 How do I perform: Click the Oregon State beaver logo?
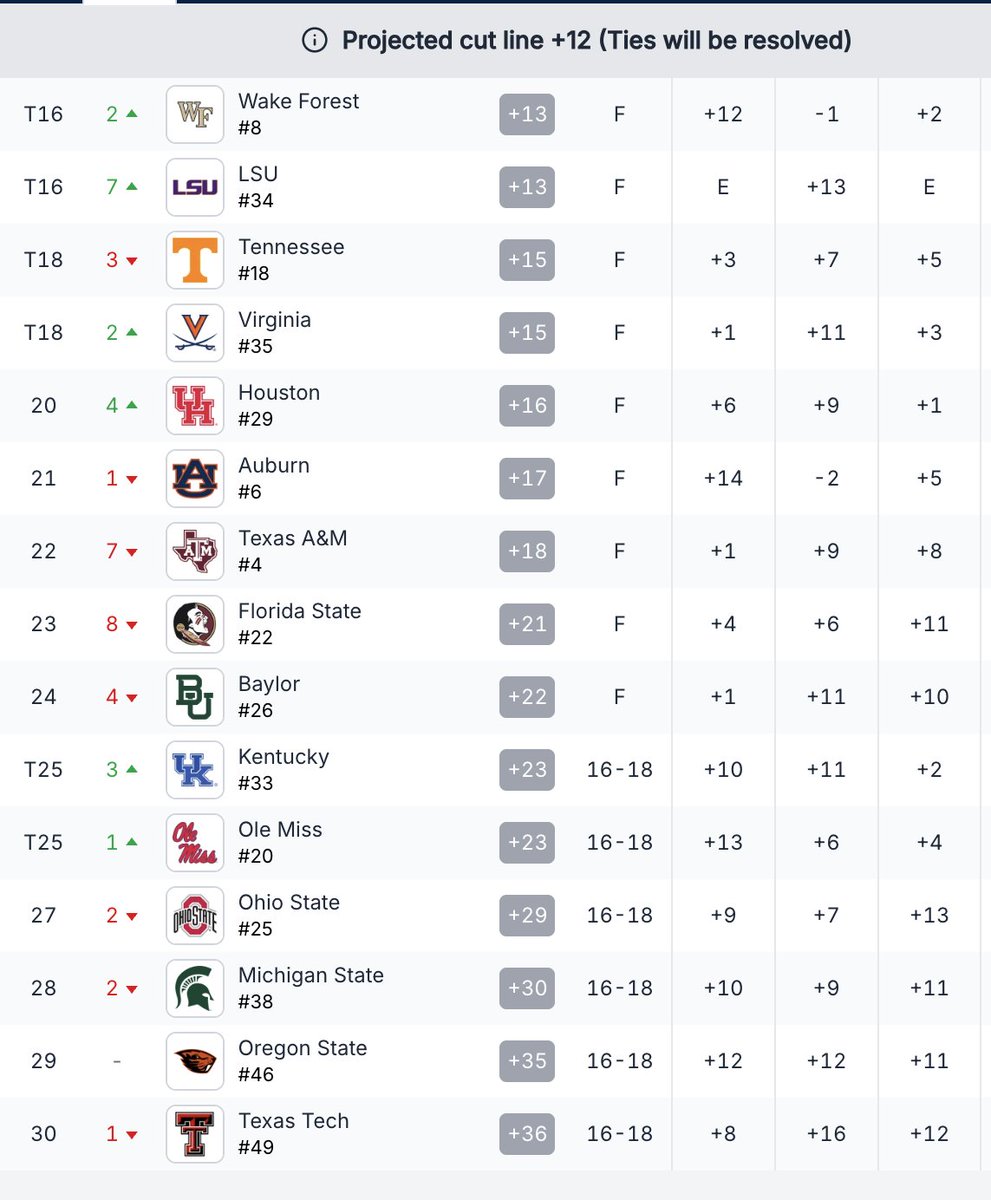click(195, 1061)
